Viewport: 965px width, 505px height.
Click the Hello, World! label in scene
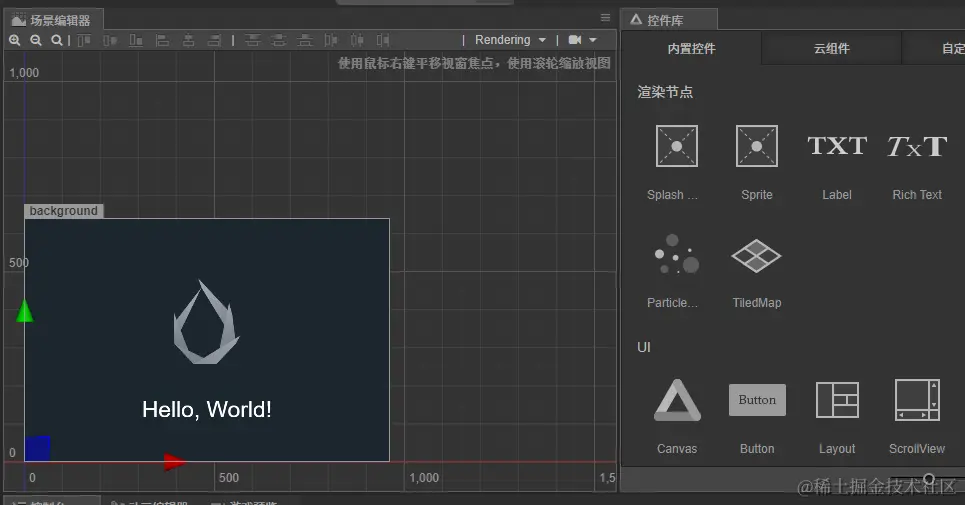pyautogui.click(x=207, y=410)
